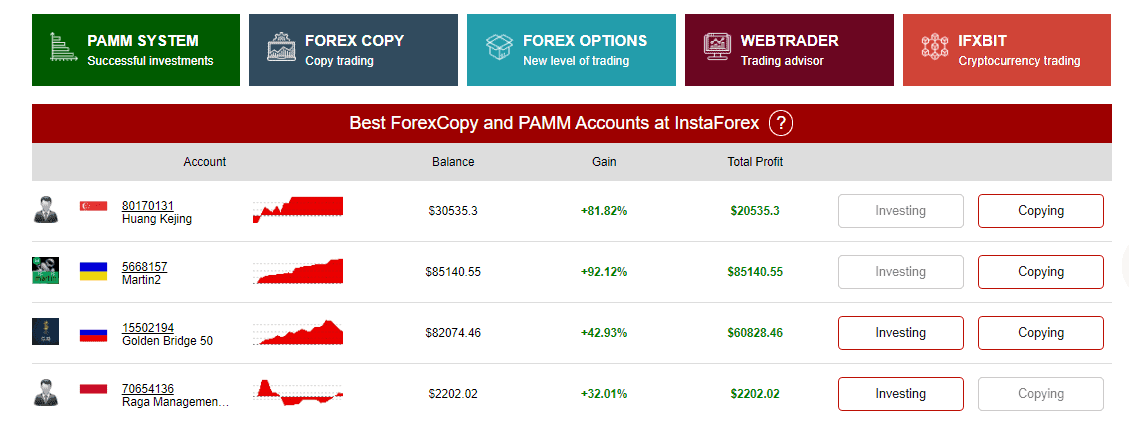Click the IFXBIT cryptocurrency network icon
1129x423 pixels.
(935, 47)
